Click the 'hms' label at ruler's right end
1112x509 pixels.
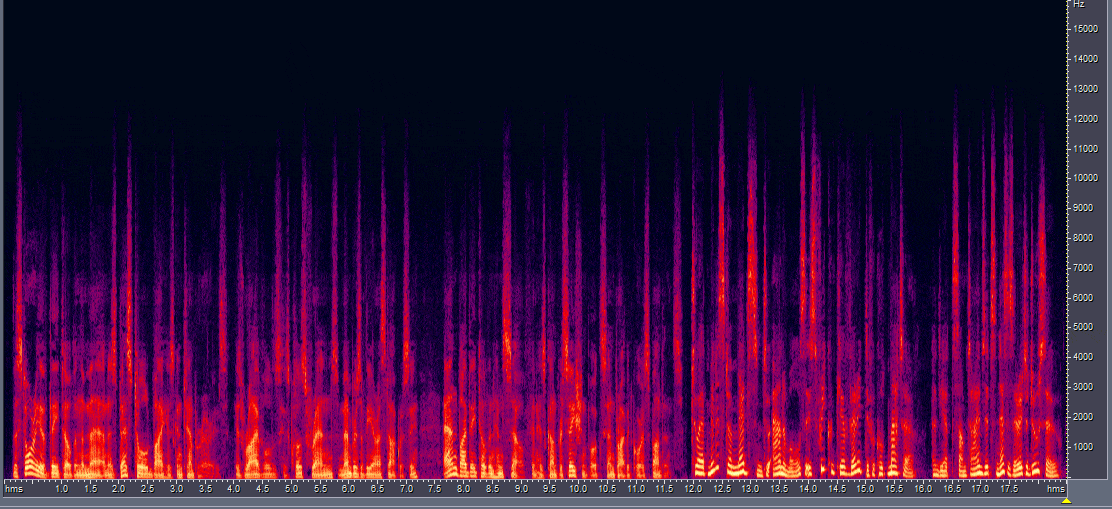[x=1056, y=489]
